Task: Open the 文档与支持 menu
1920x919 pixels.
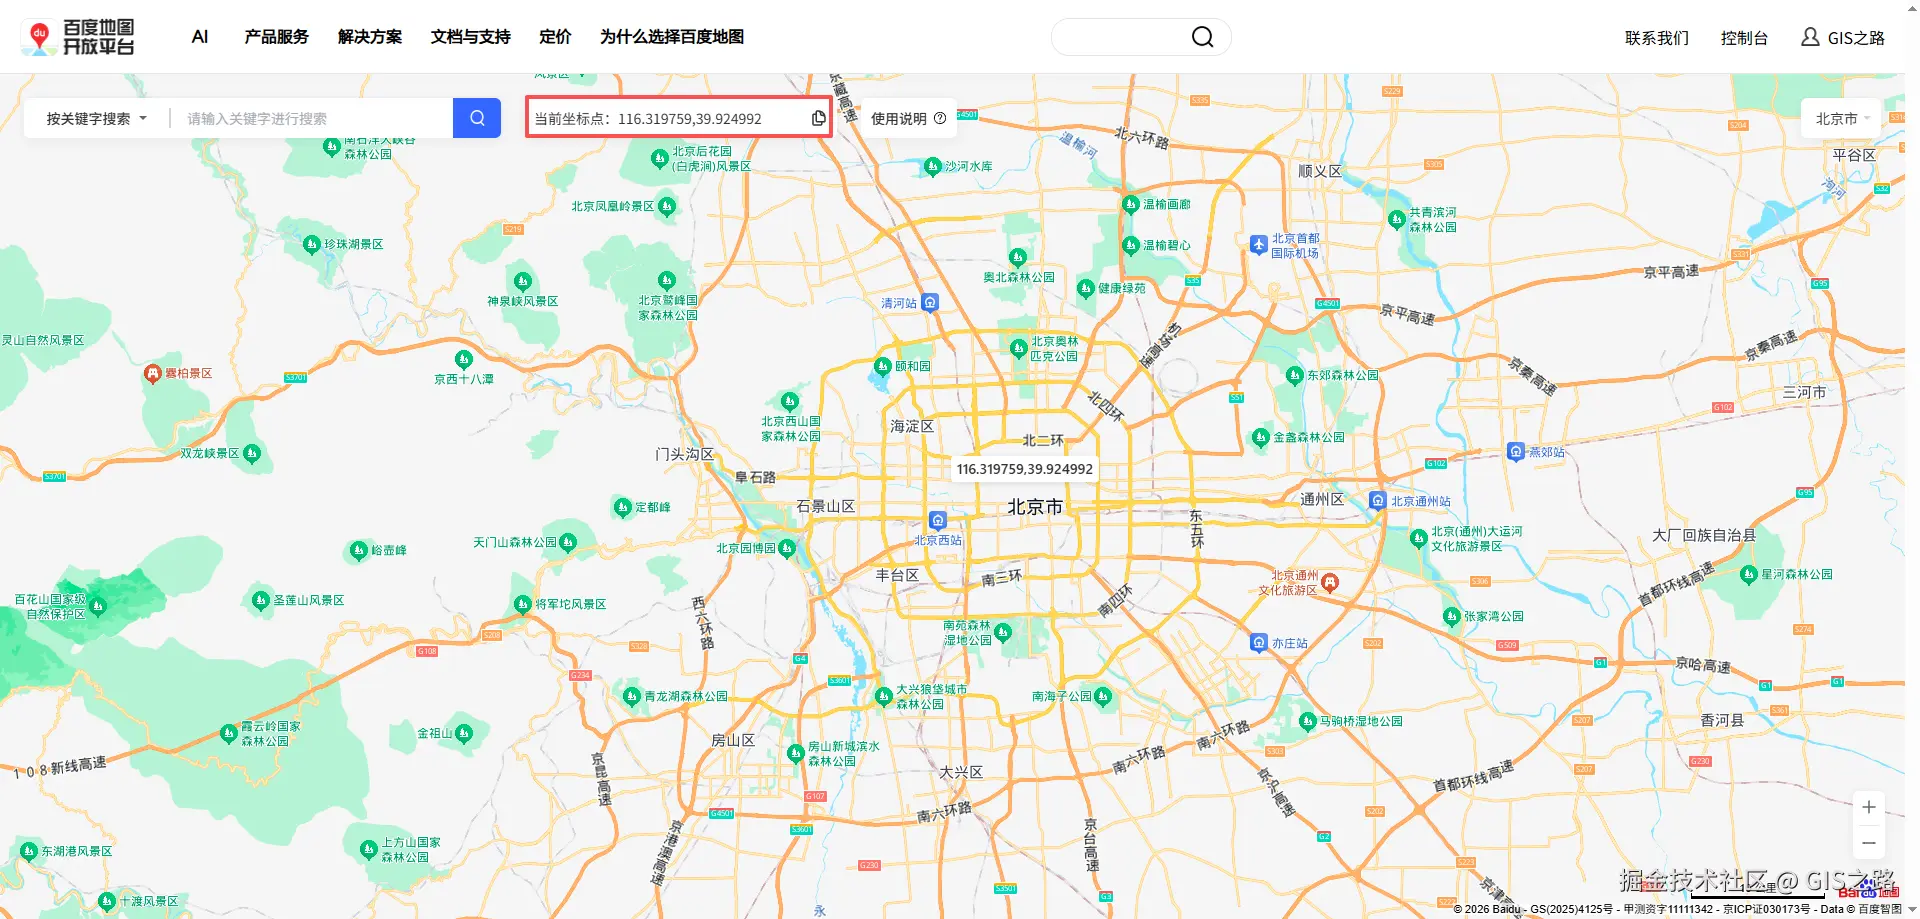Action: [471, 37]
